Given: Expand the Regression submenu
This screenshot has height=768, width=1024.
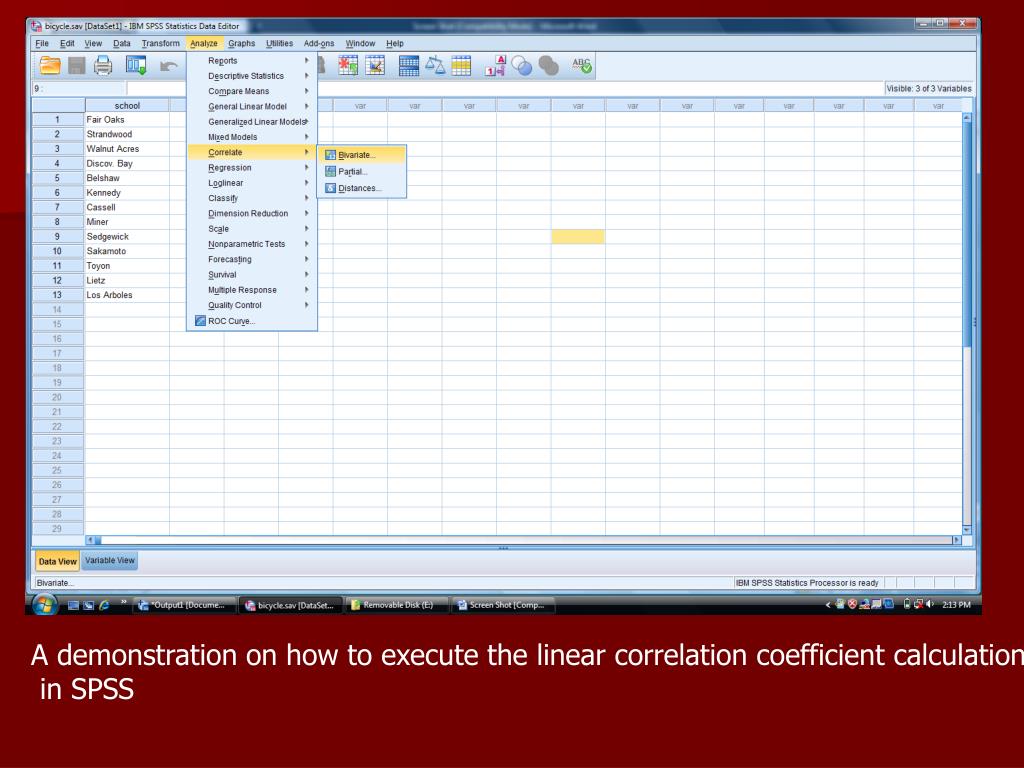Looking at the screenshot, I should pos(251,167).
